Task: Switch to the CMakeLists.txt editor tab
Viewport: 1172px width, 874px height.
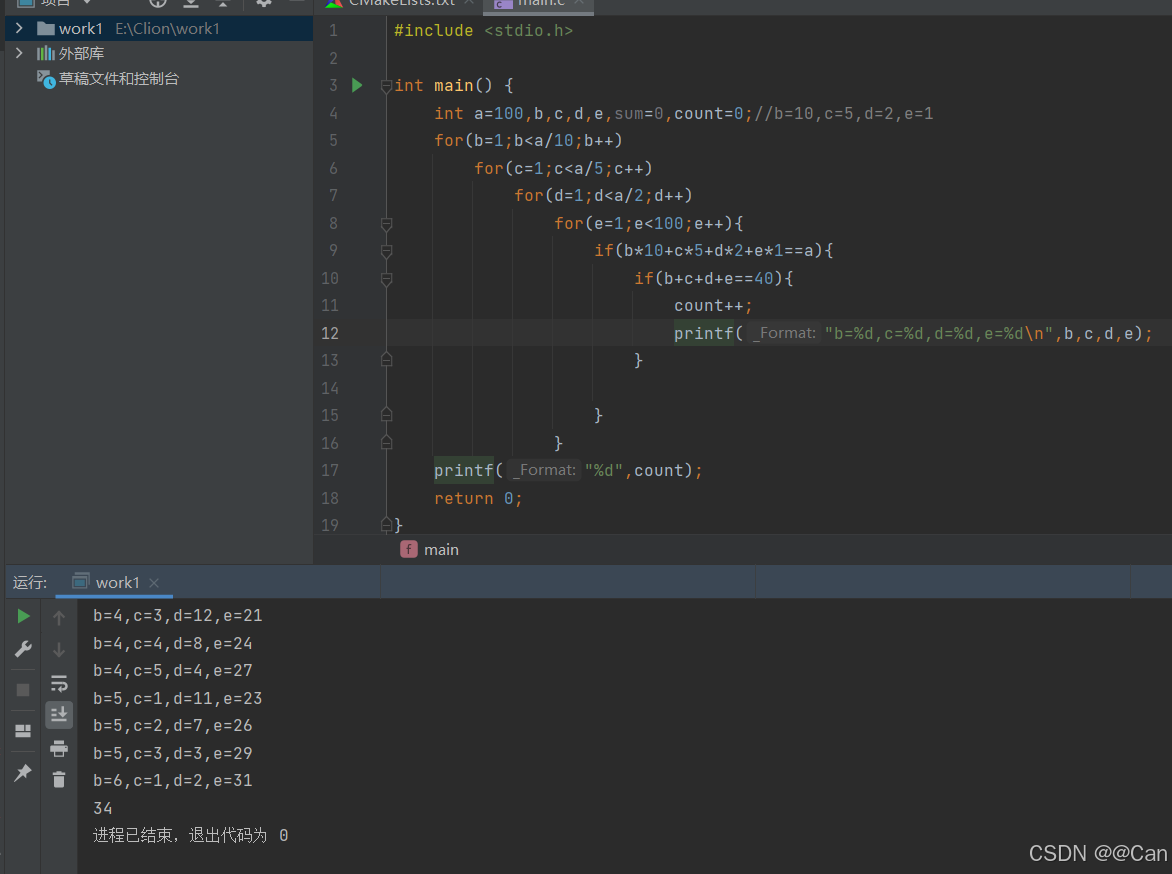Action: click(401, 4)
